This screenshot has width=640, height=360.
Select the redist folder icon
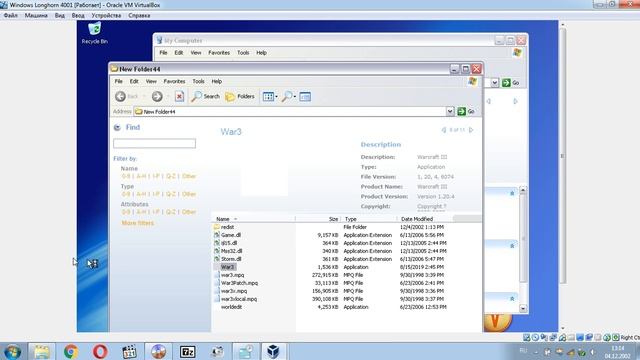tap(217, 227)
